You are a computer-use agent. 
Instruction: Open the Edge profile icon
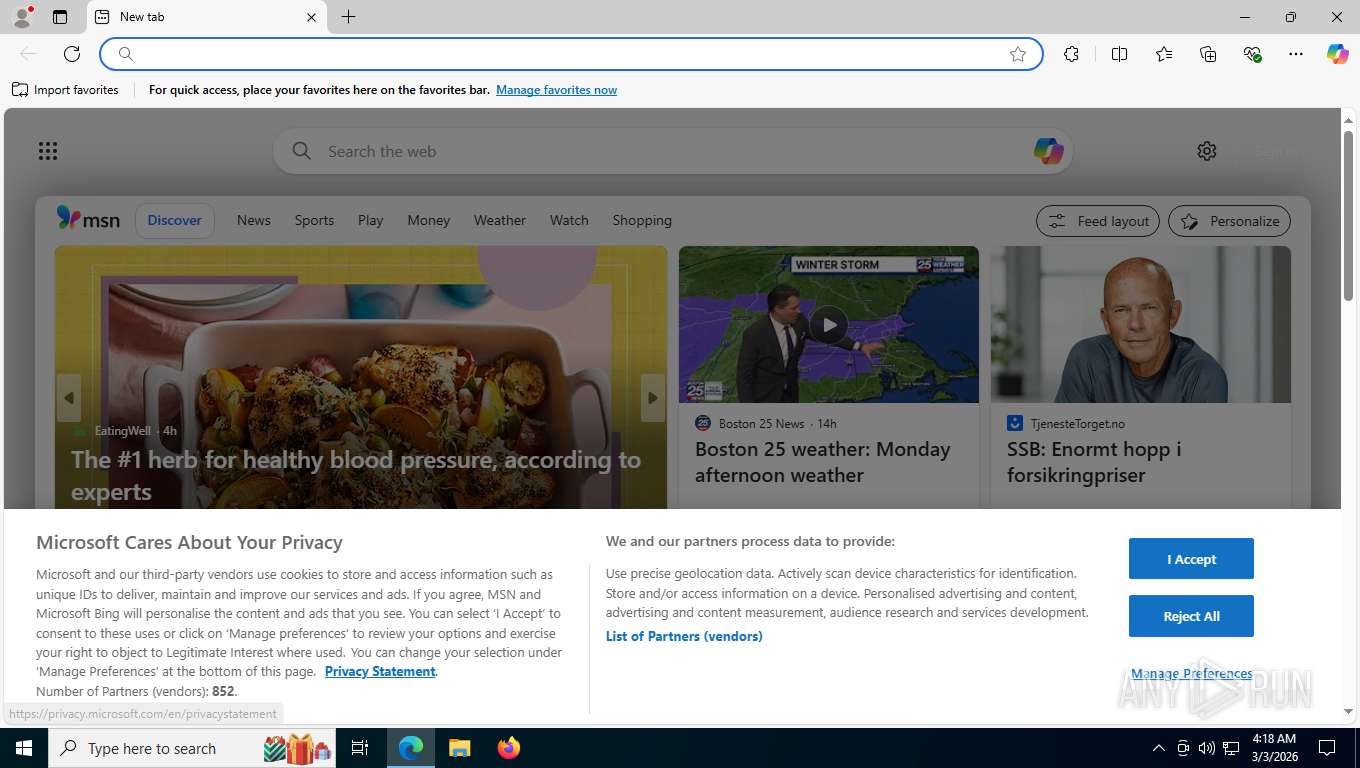pos(22,17)
